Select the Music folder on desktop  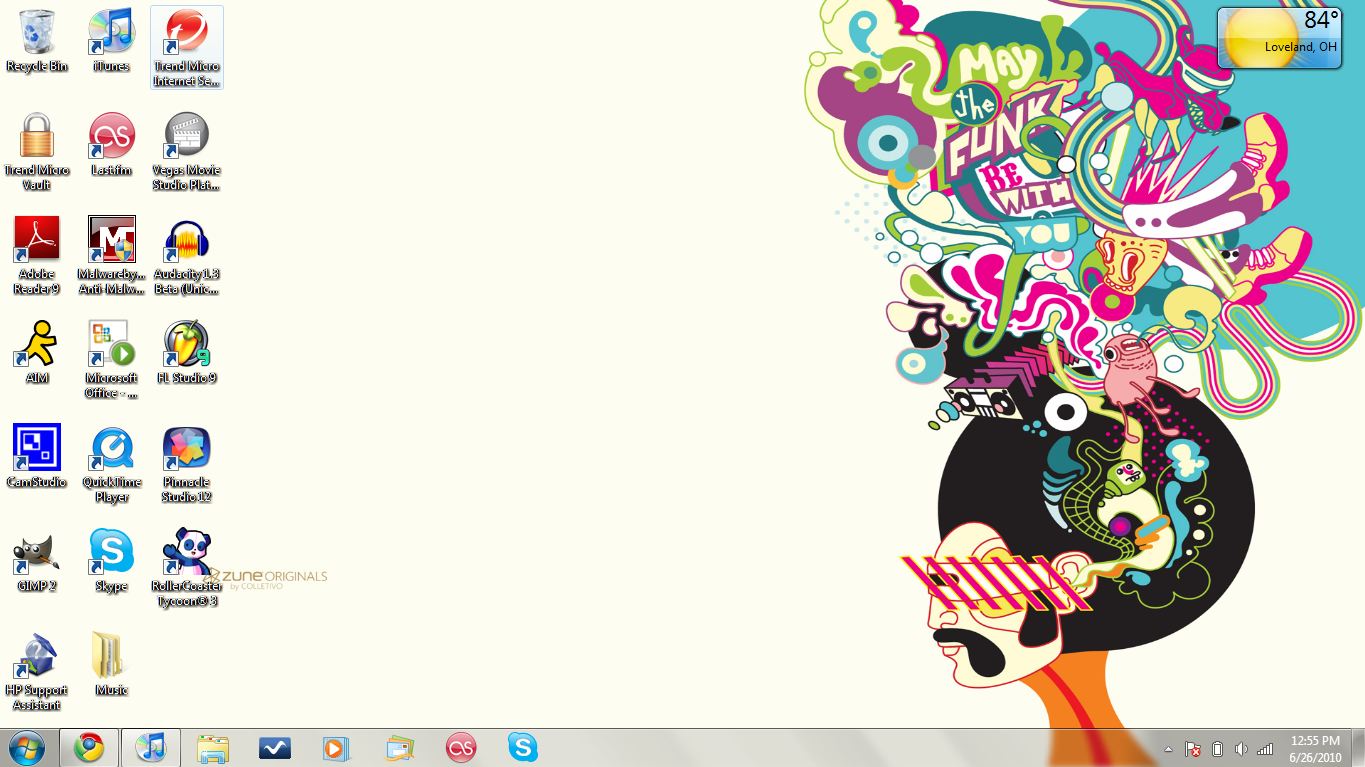point(111,656)
